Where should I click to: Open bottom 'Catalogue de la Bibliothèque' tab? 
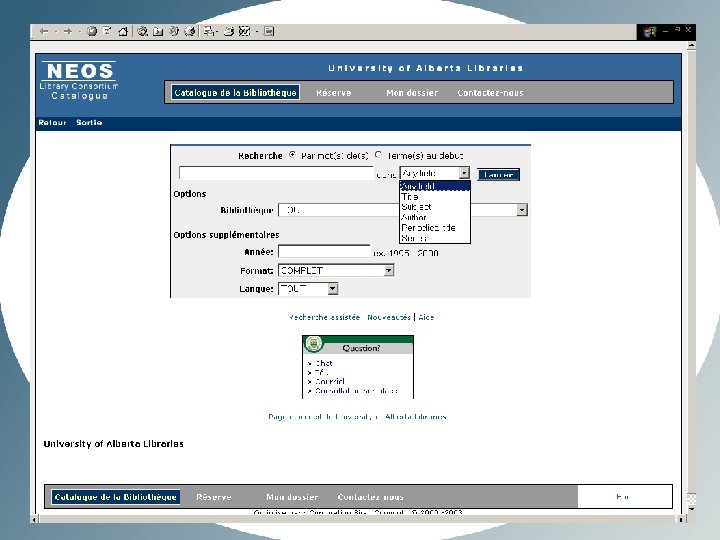pyautogui.click(x=115, y=497)
